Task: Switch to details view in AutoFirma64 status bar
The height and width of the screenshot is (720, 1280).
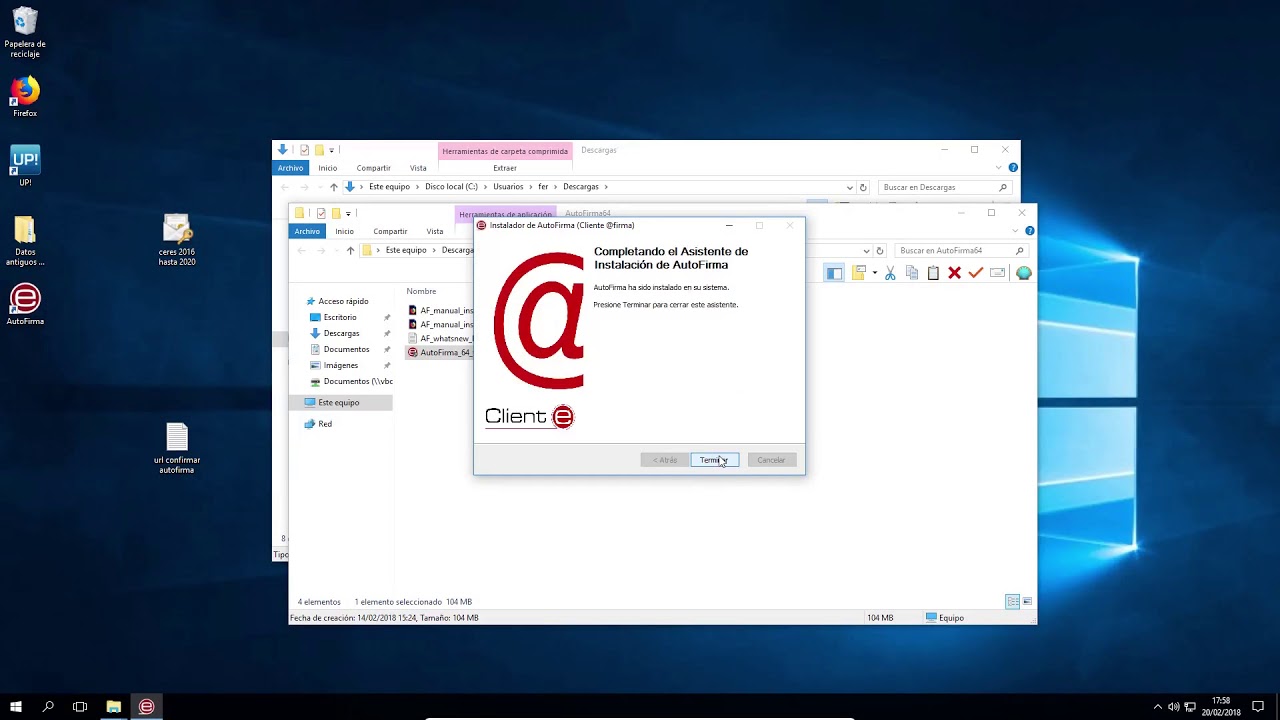Action: [x=1012, y=602]
